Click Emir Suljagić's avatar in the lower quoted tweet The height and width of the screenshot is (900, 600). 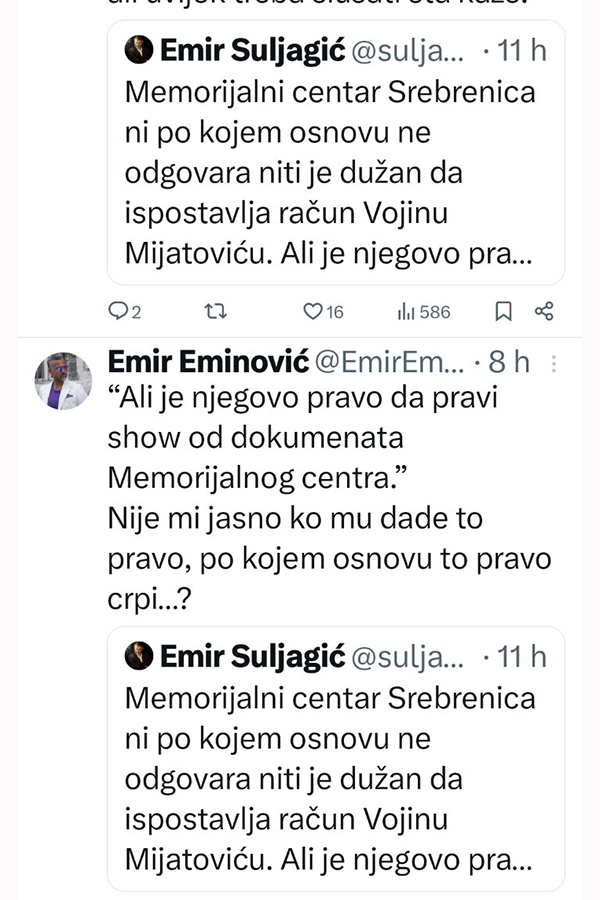[139, 656]
